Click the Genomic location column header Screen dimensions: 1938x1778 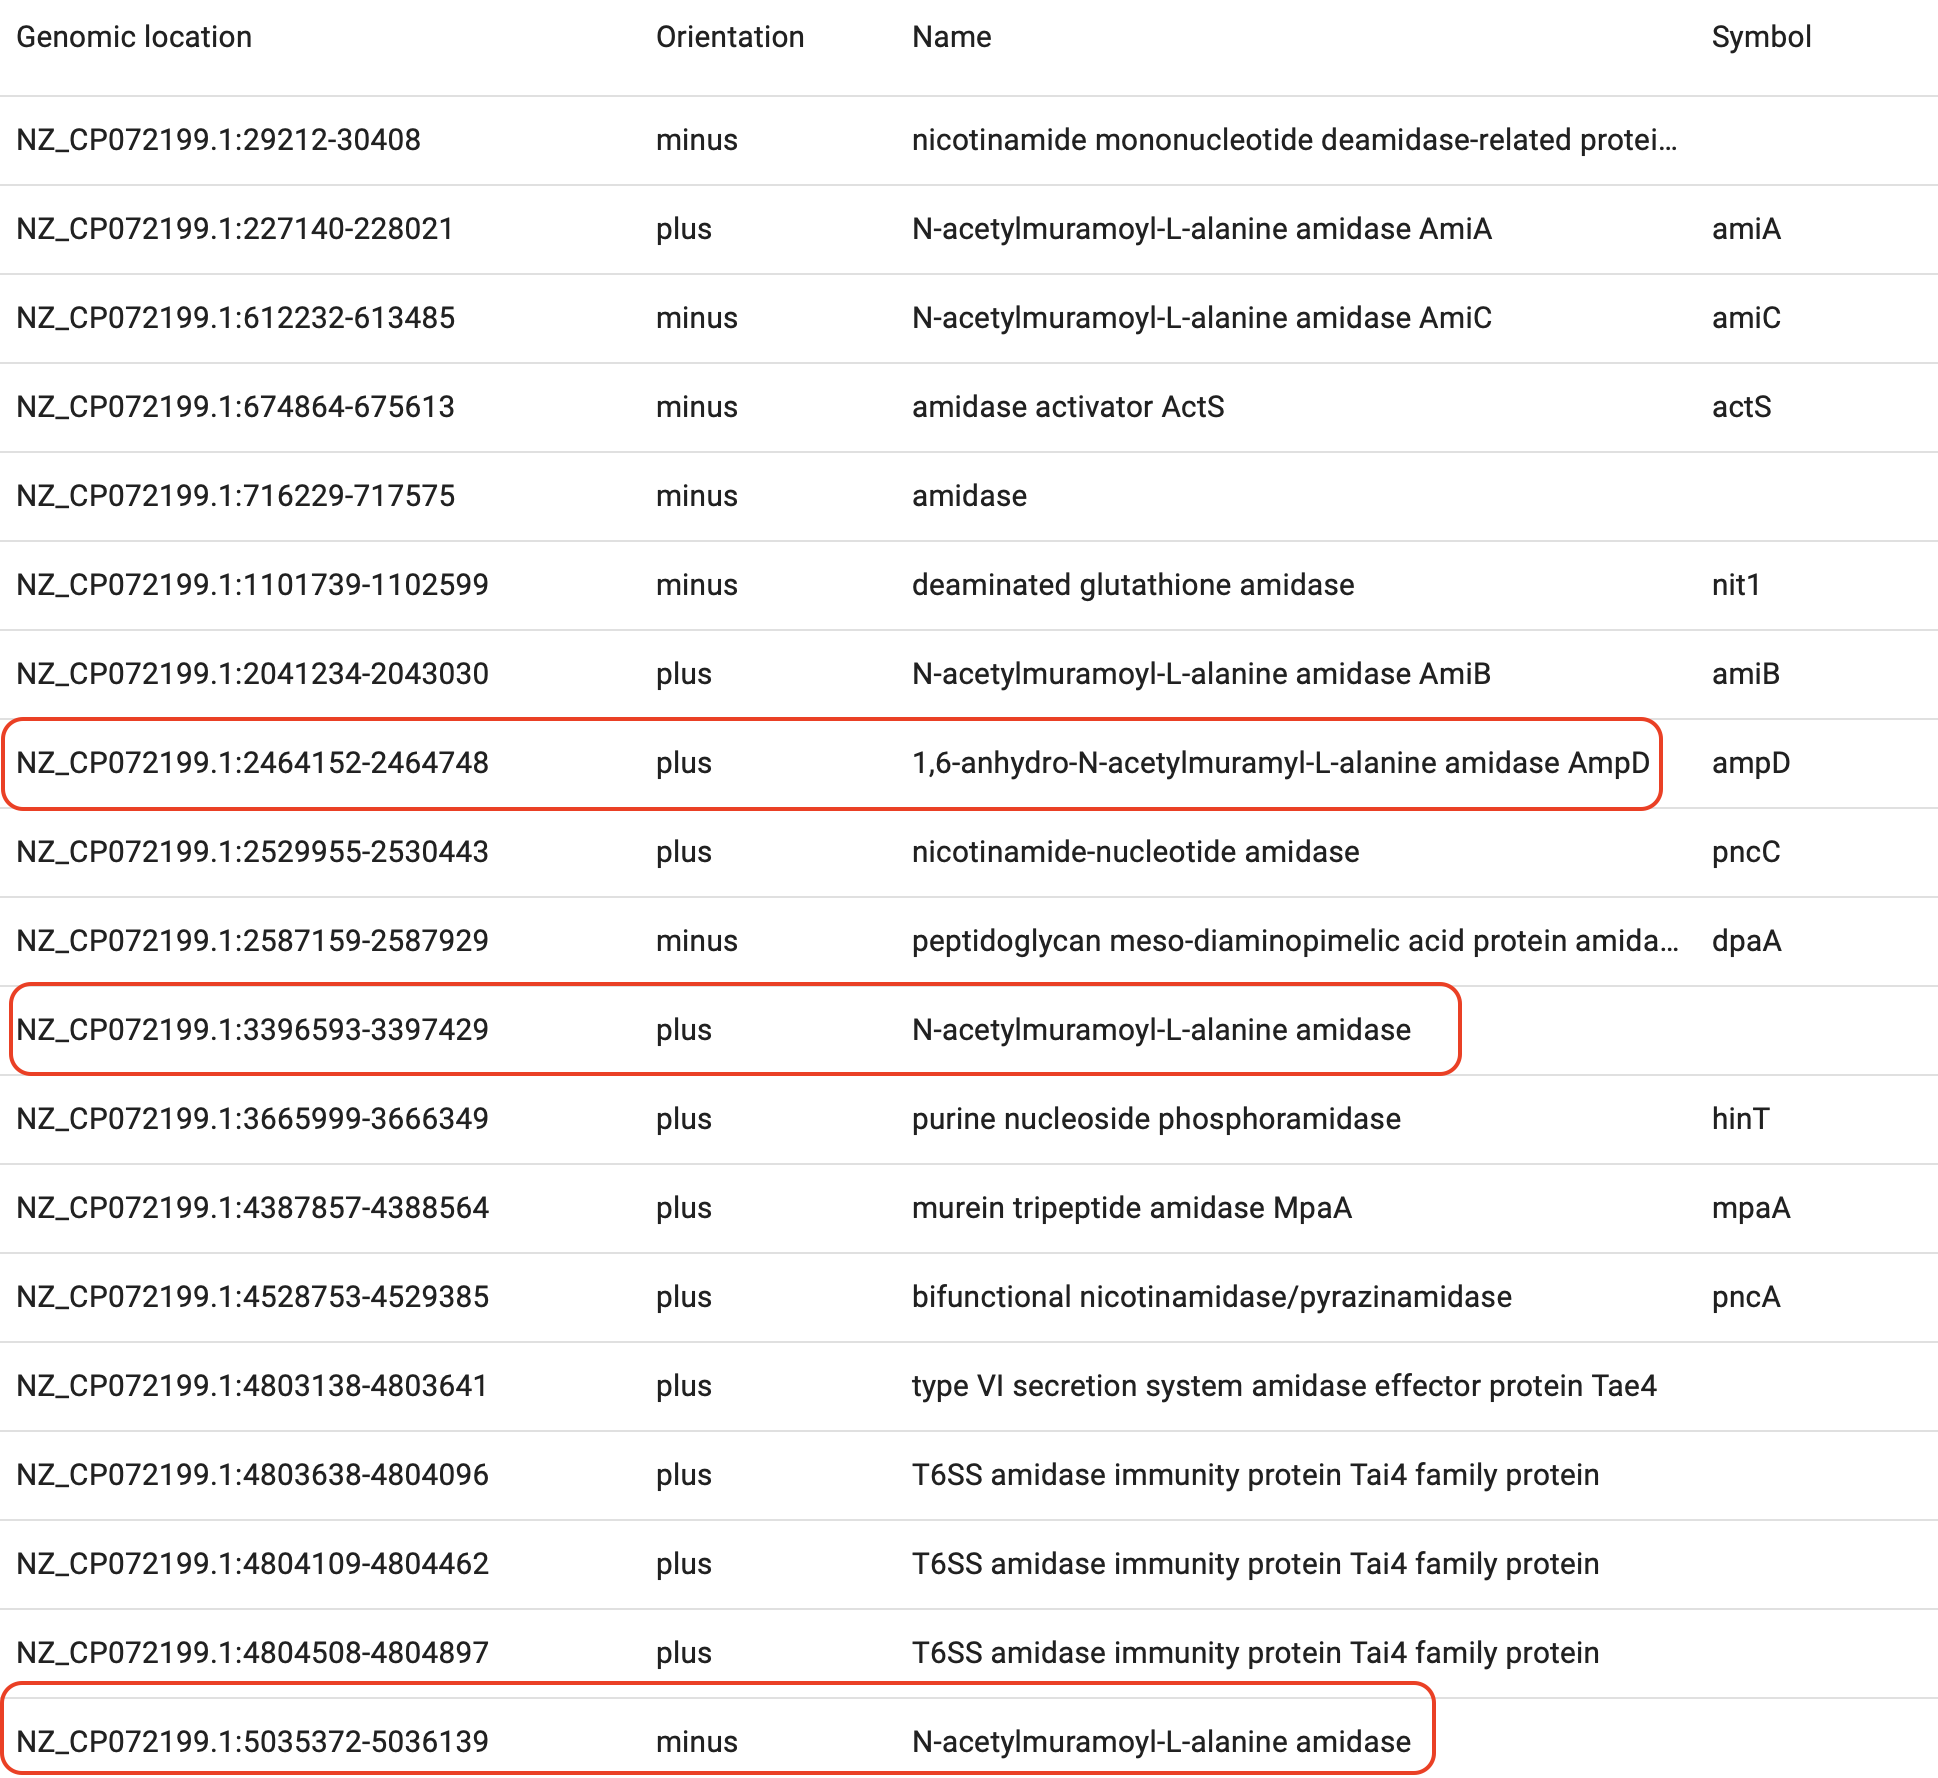point(134,37)
